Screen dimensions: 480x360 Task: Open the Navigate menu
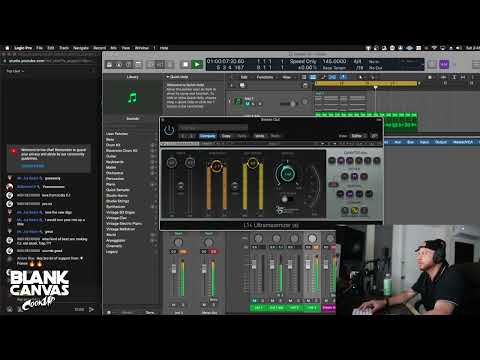[81, 48]
